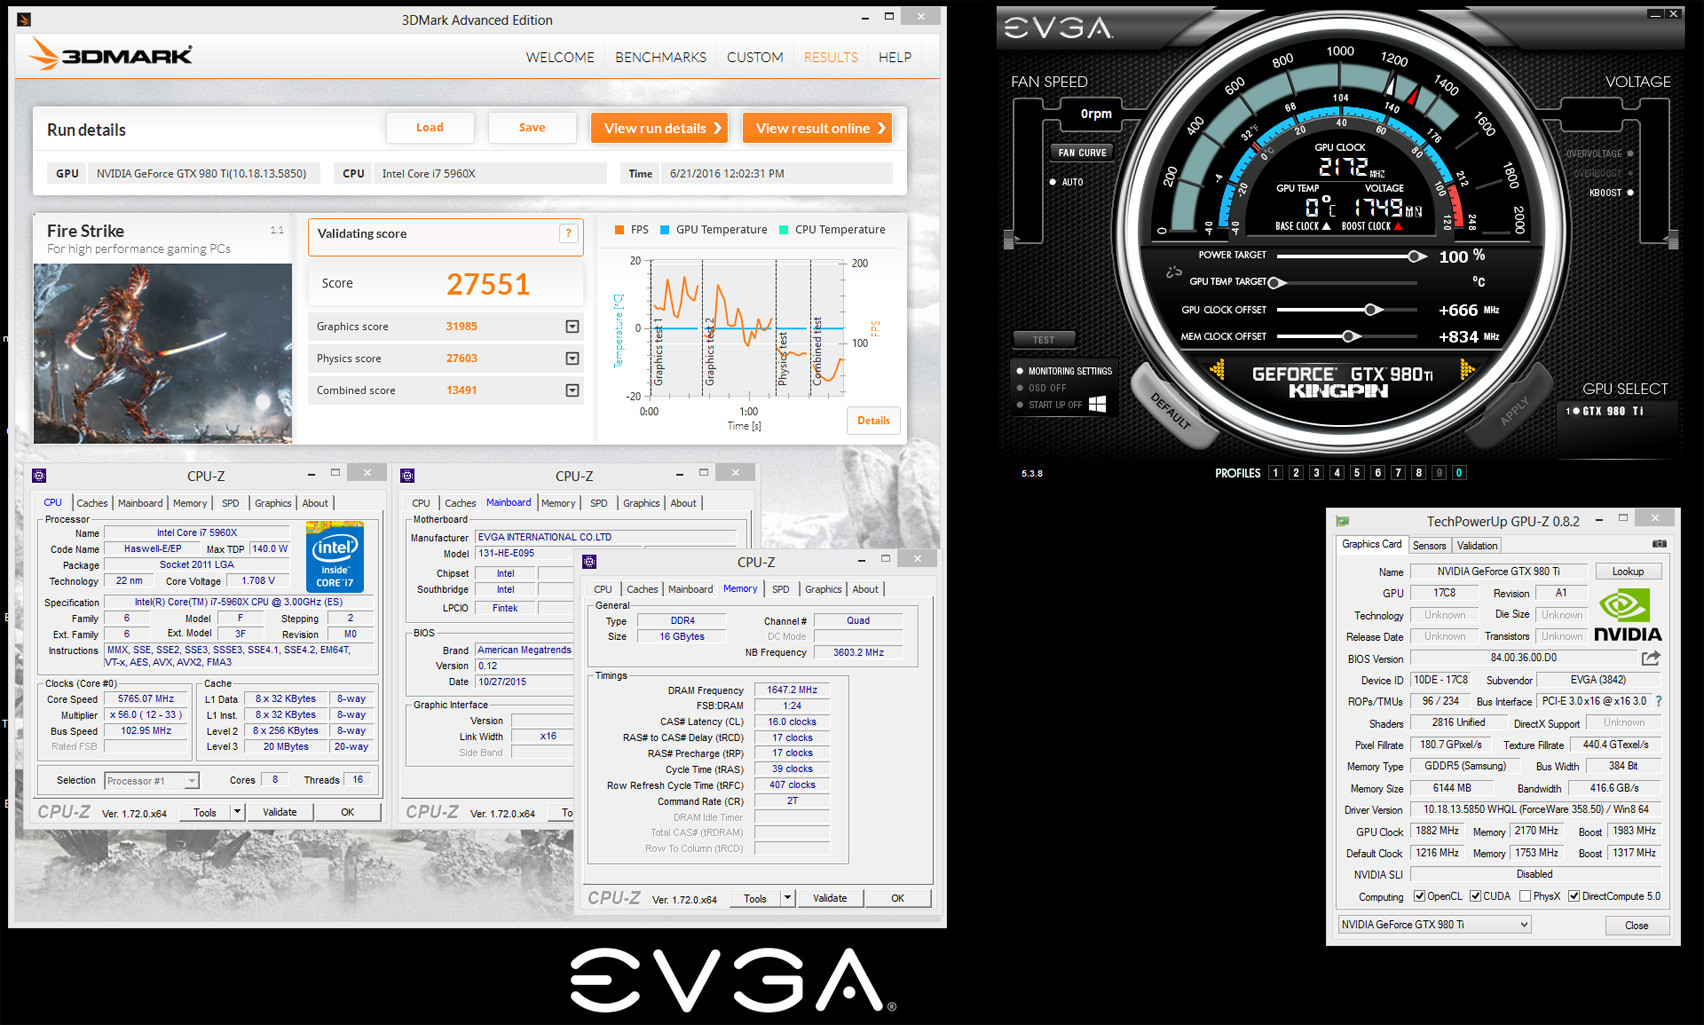Click the 3DMark title bar app icon

tap(24, 19)
